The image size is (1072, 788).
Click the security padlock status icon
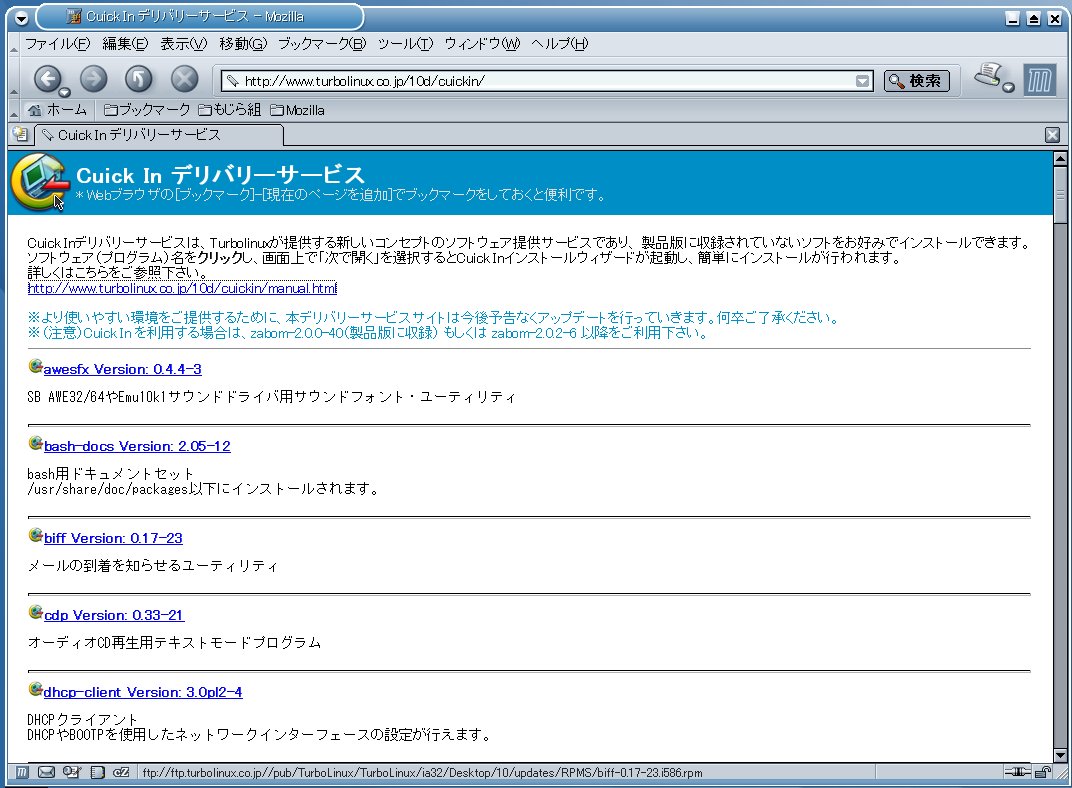tap(1043, 772)
